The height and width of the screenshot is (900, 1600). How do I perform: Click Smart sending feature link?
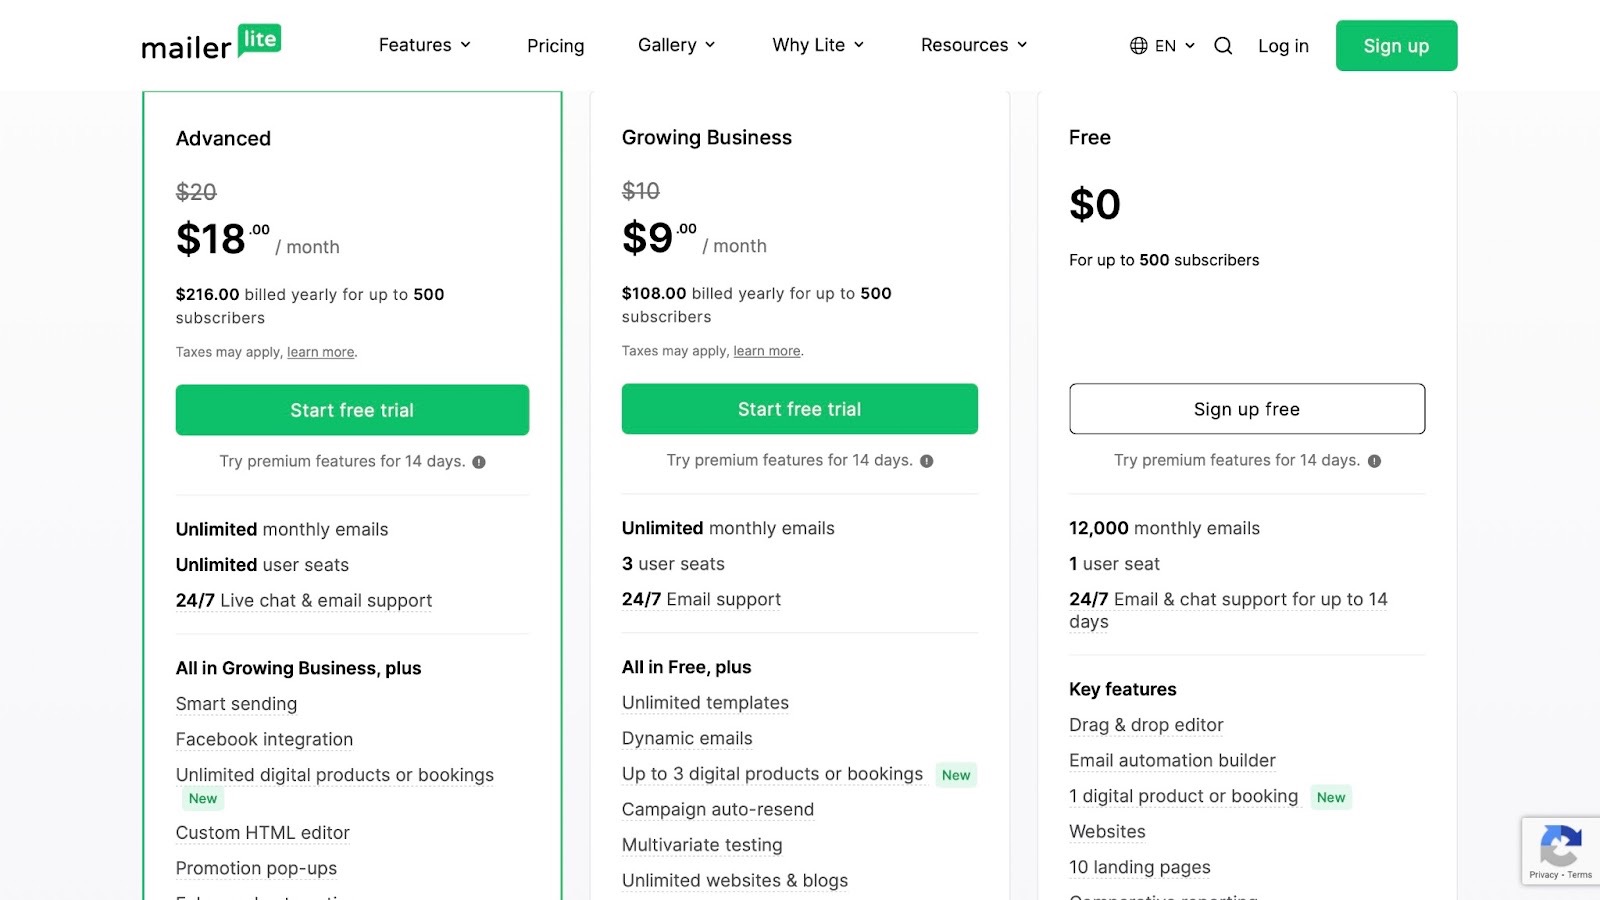(x=236, y=704)
